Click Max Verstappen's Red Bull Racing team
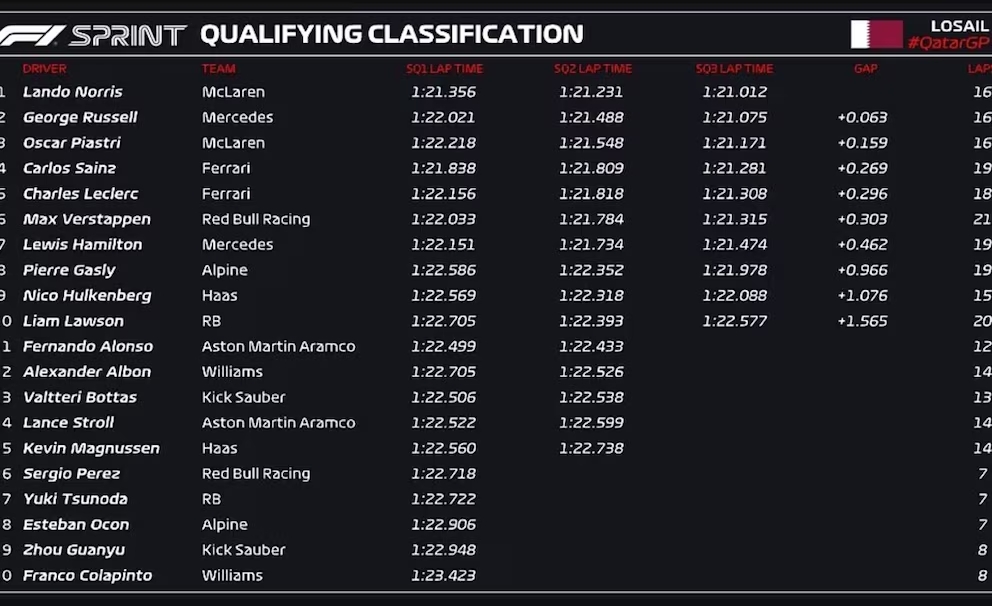Viewport: 992px width, 606px height. [256, 220]
